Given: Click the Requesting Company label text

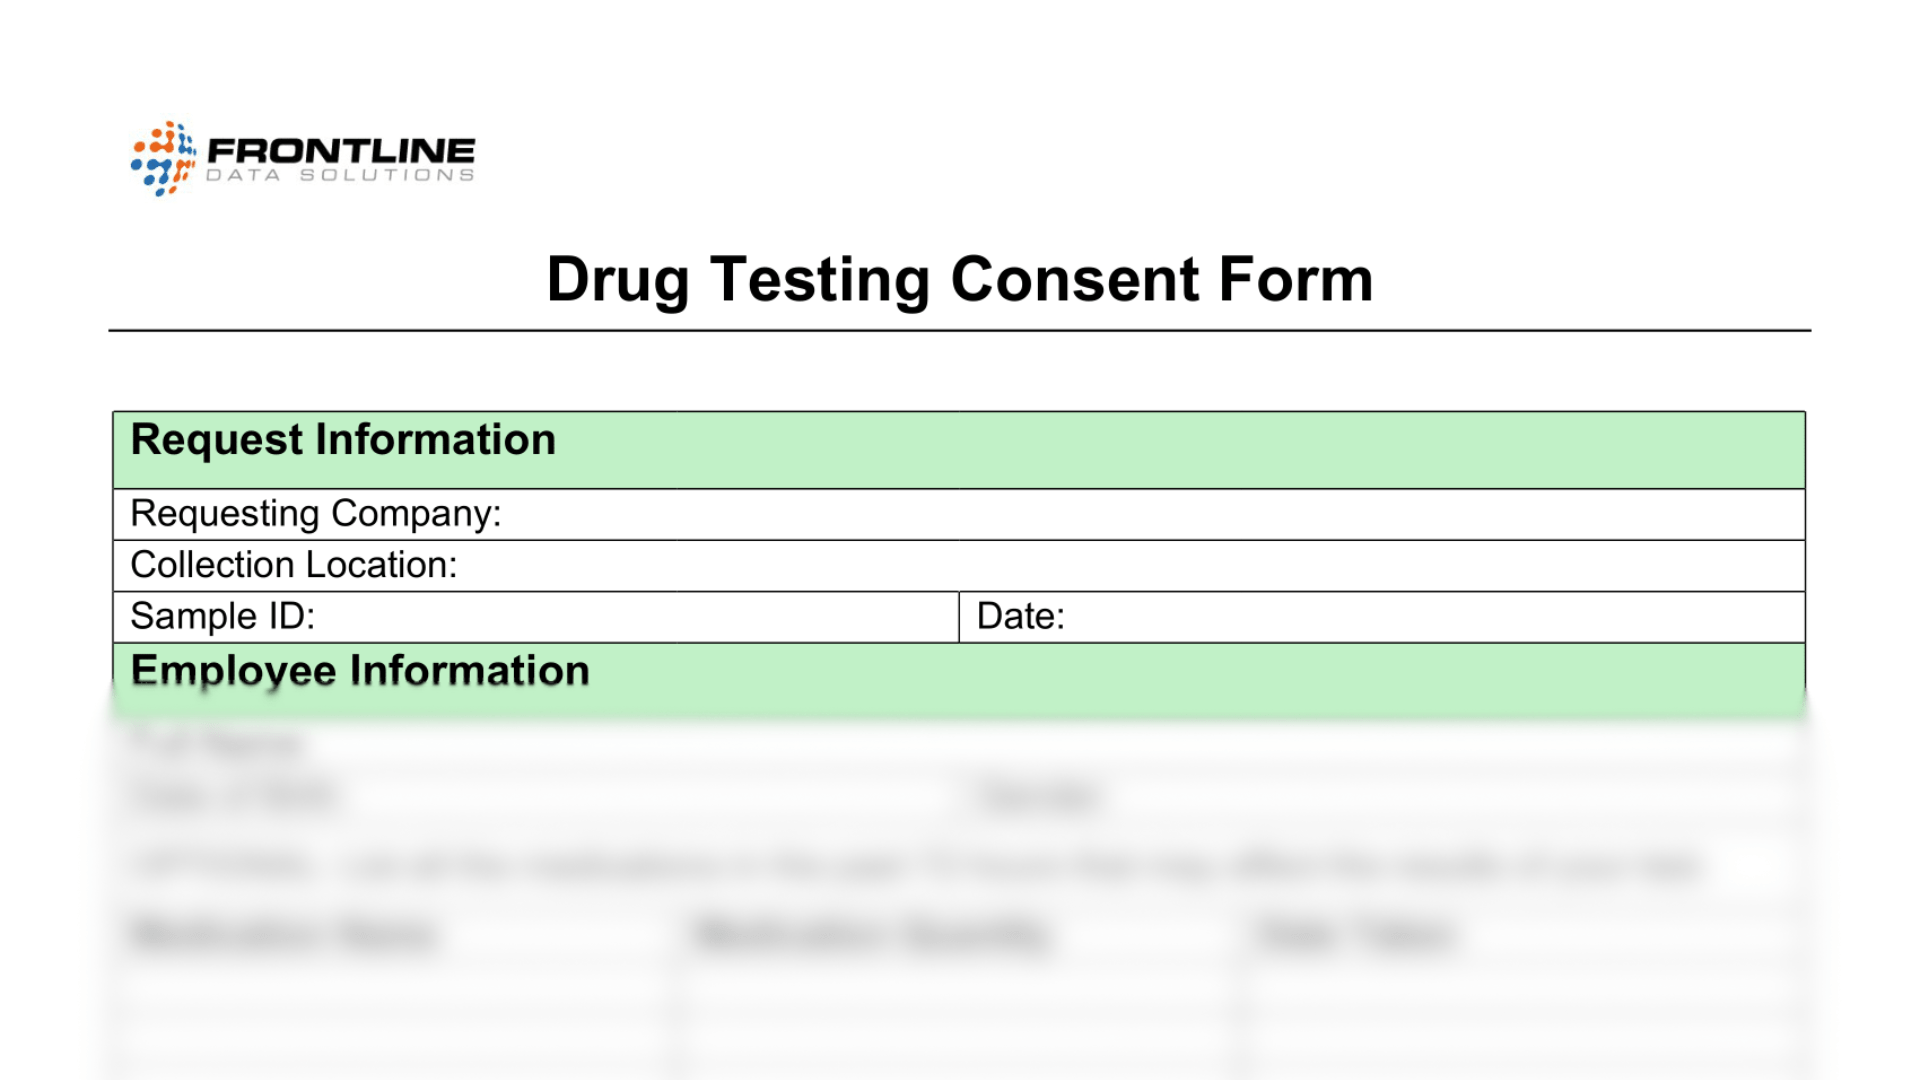Looking at the screenshot, I should (x=316, y=514).
